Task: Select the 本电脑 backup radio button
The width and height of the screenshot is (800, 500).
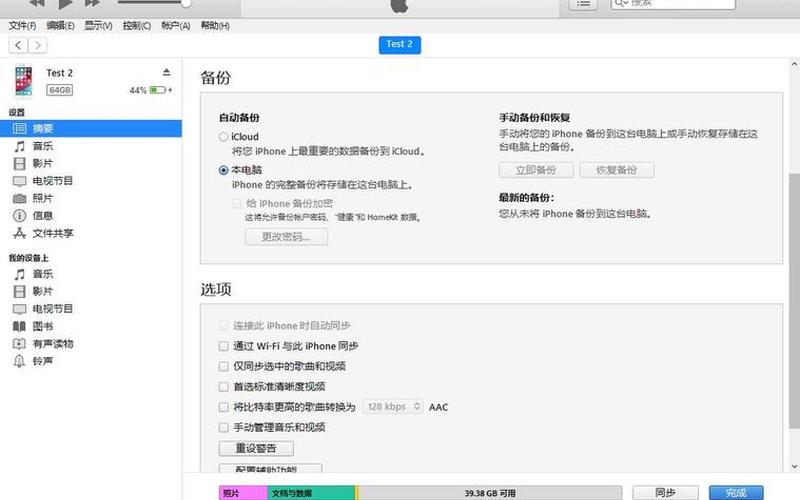Action: 223,170
